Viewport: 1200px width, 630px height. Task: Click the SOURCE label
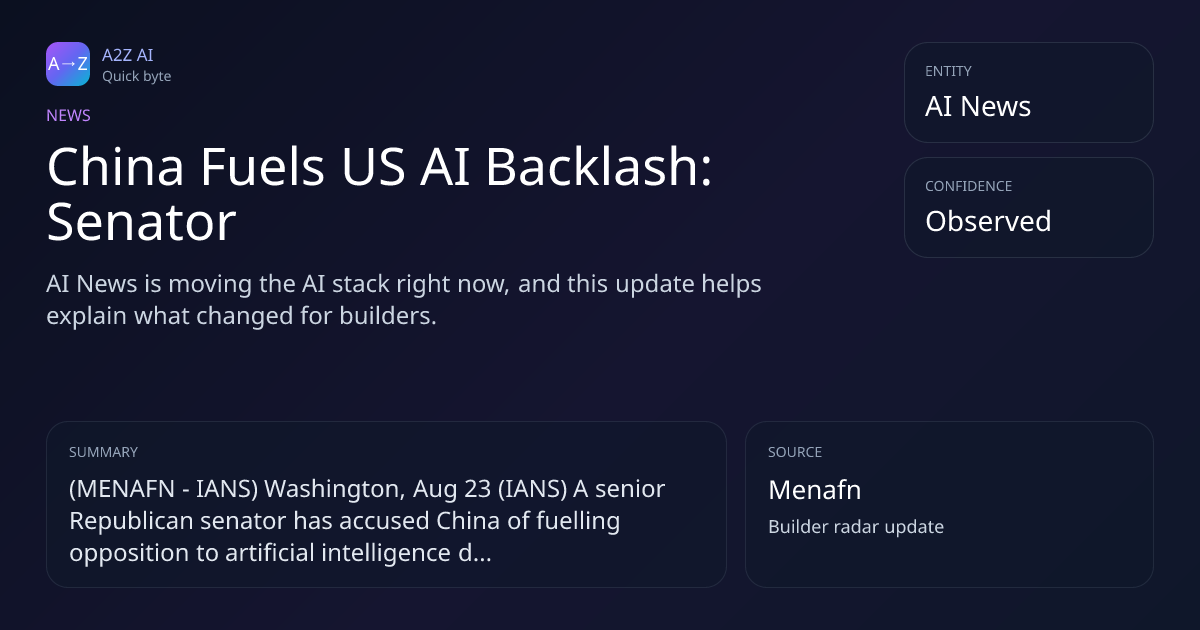pyautogui.click(x=795, y=452)
